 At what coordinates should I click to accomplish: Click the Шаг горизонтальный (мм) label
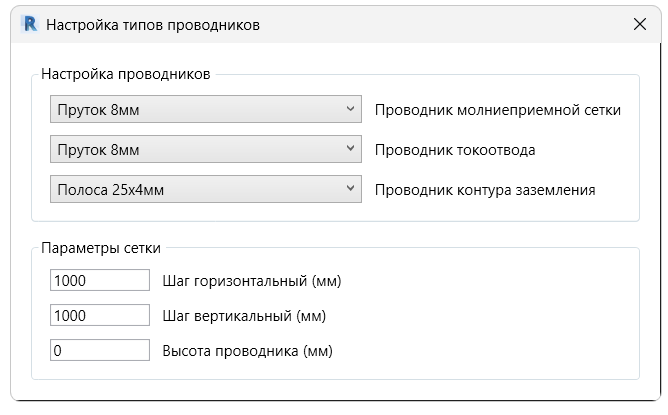pyautogui.click(x=252, y=281)
